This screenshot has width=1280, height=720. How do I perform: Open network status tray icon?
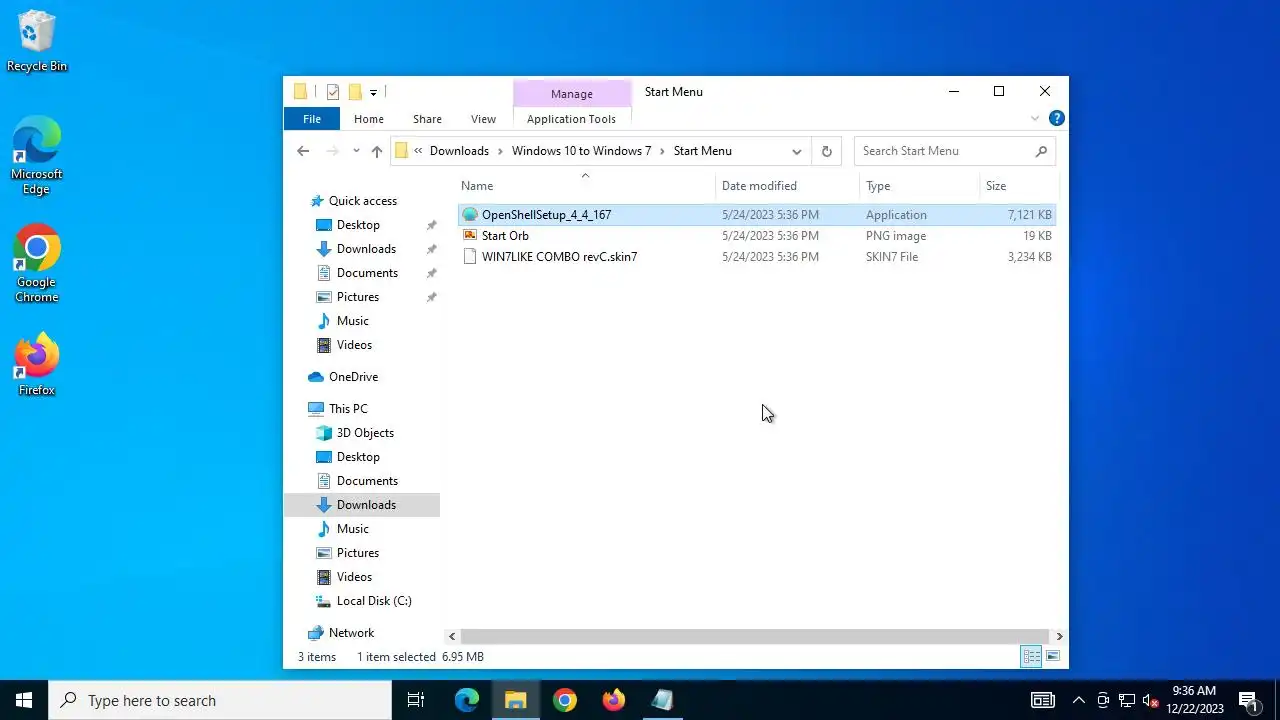coord(1127,700)
